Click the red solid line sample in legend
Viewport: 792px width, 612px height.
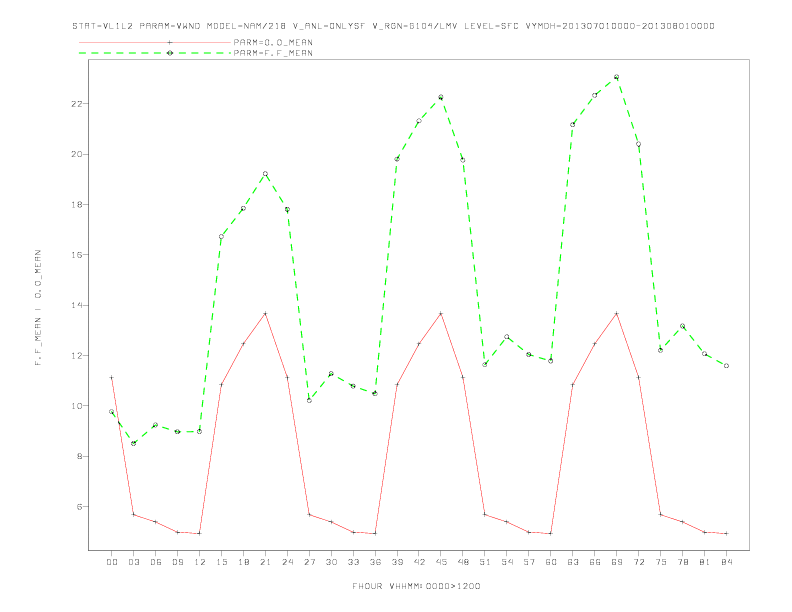pos(155,42)
